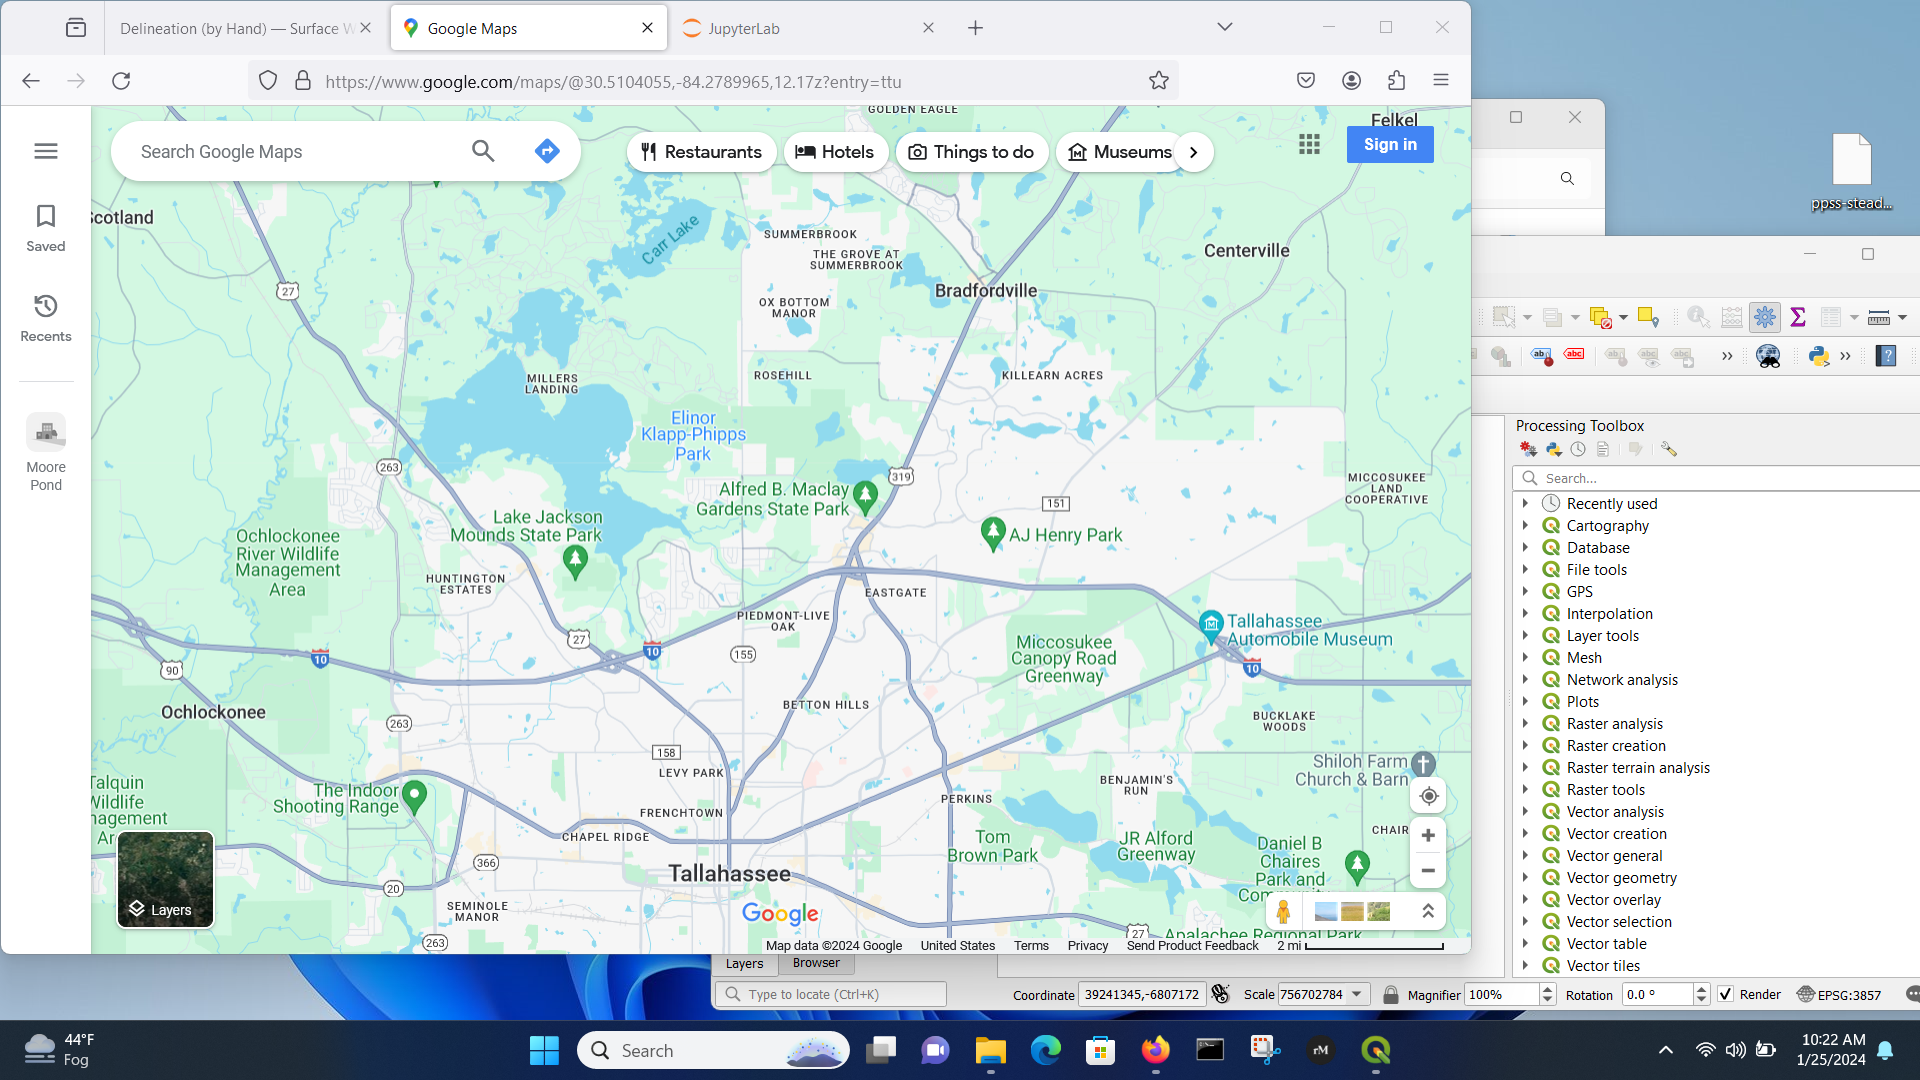Open QGIS Python console icon
This screenshot has height=1080, width=1920.
point(1819,356)
